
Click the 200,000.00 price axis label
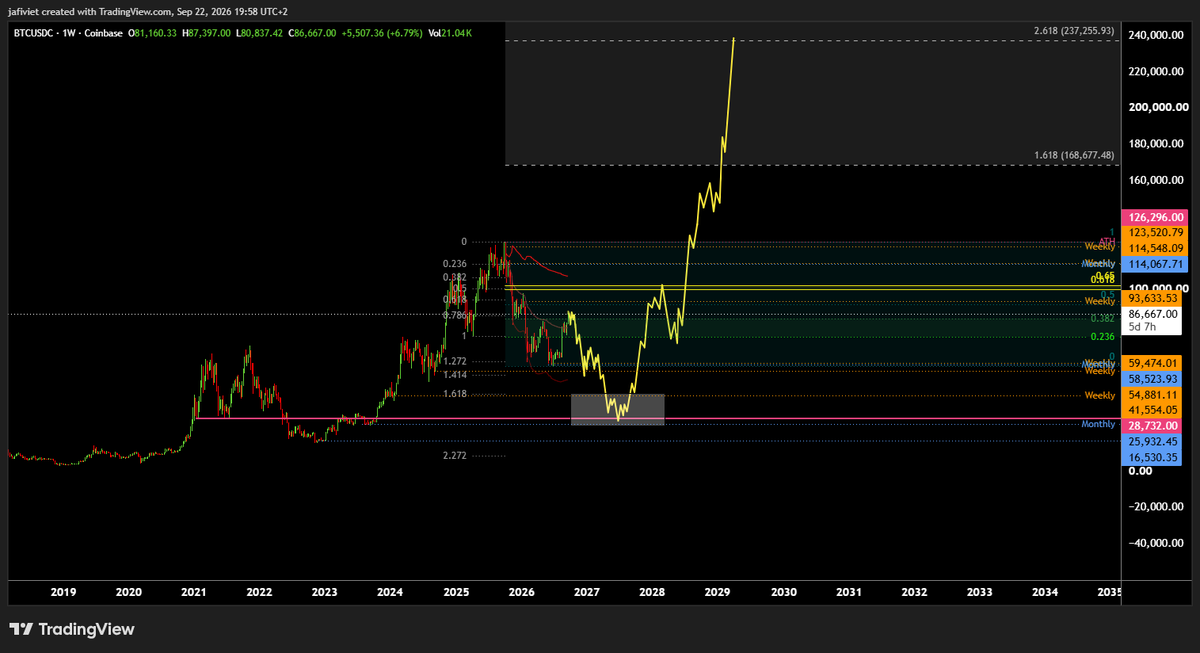(x=1158, y=107)
